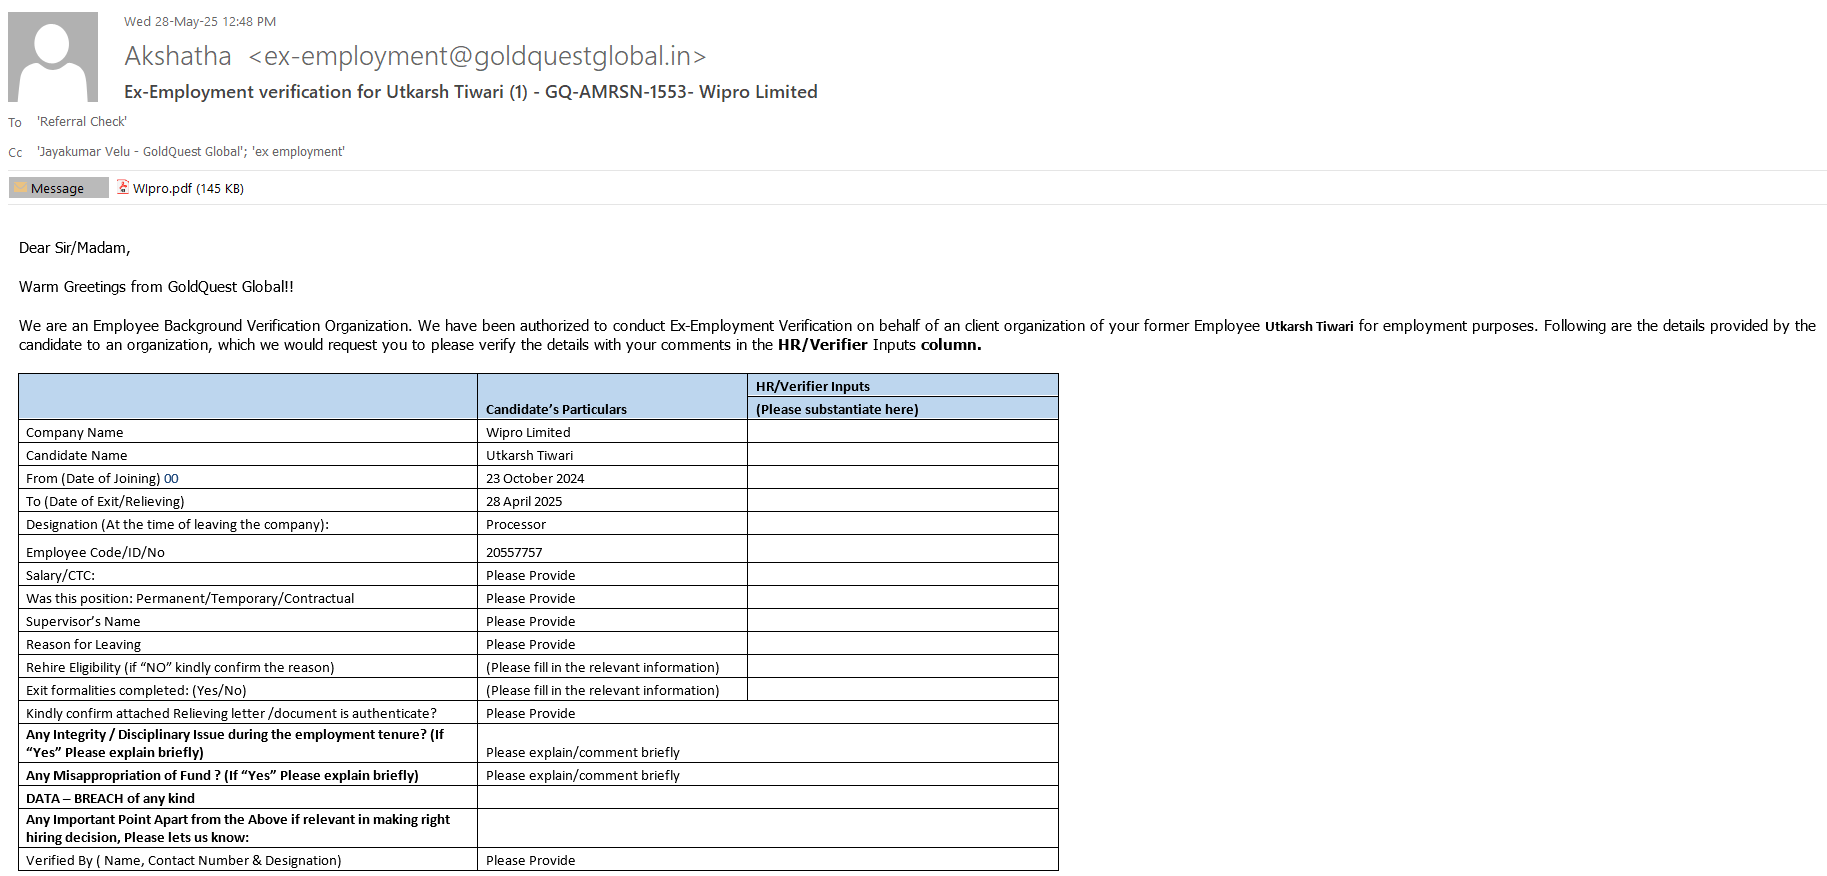Click the bold name 'Utkarsh Tiwari' in the paragraph
This screenshot has width=1827, height=876.
1309,326
